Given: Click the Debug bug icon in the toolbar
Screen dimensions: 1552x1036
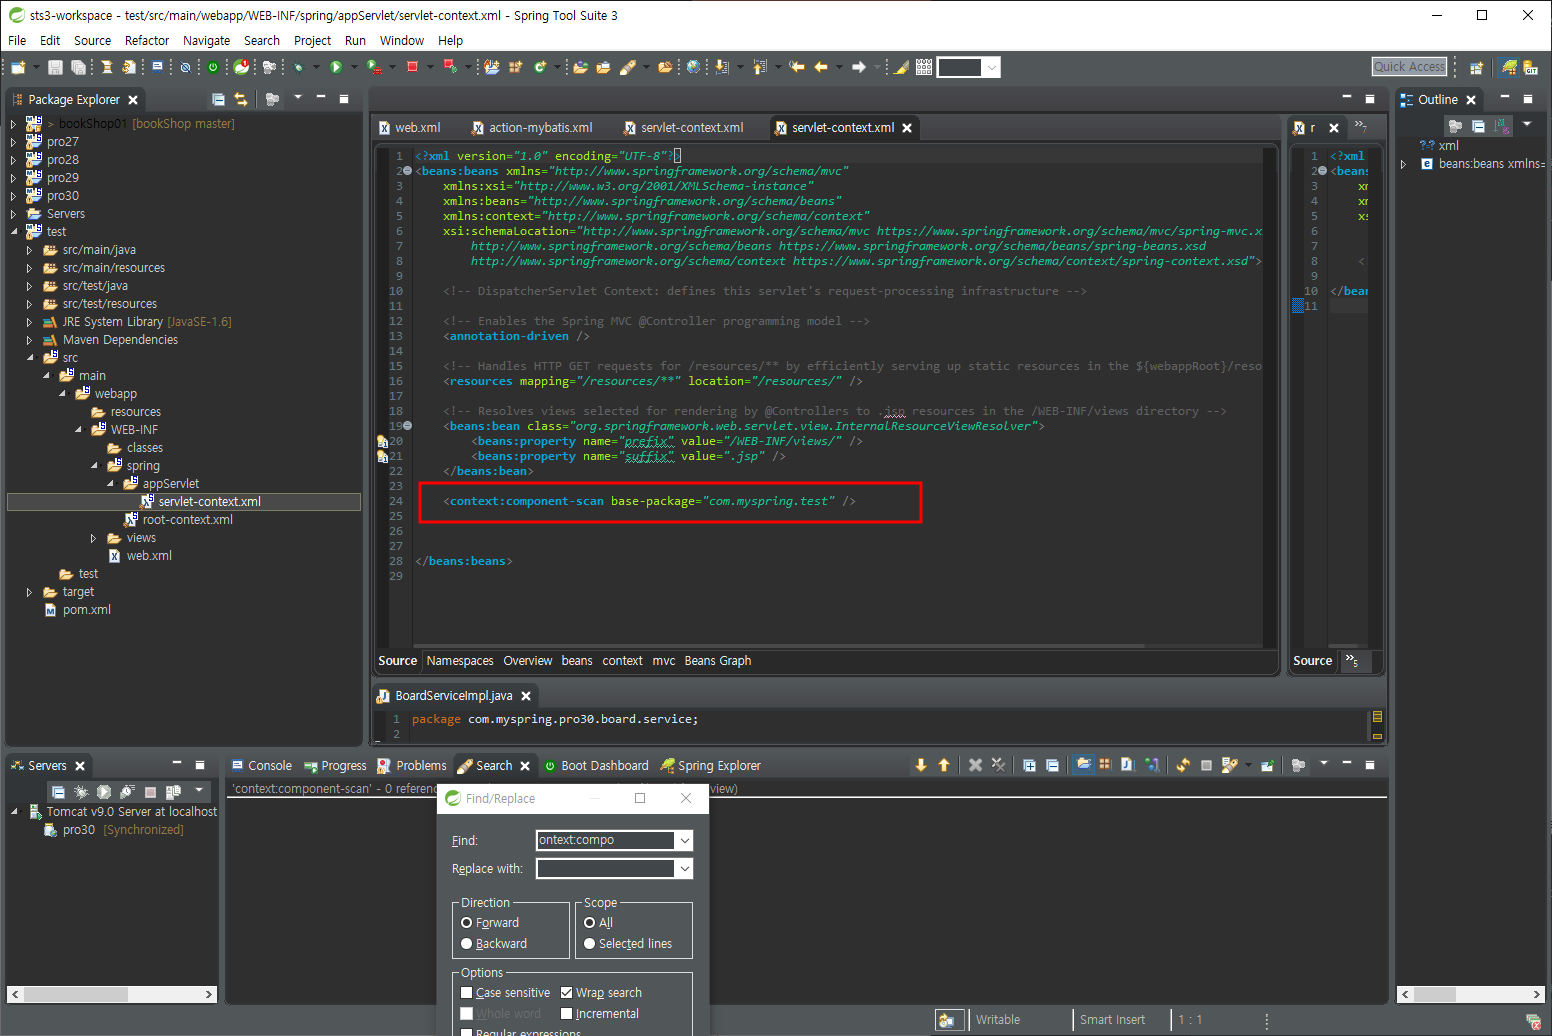Looking at the screenshot, I should pos(298,67).
